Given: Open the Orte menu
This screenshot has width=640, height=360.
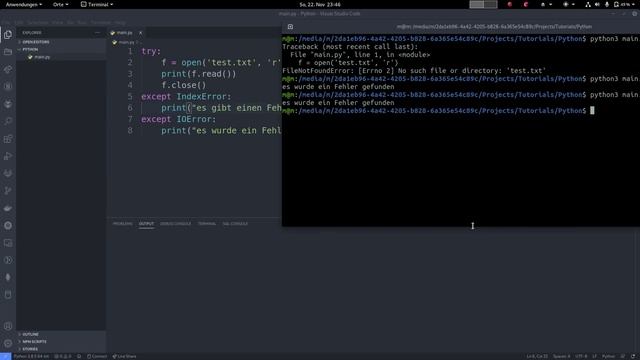Looking at the screenshot, I should pos(60,4).
